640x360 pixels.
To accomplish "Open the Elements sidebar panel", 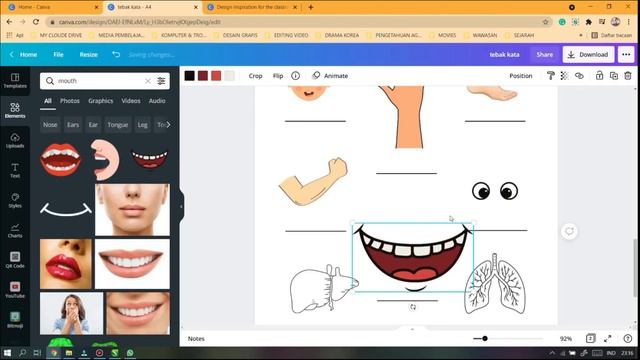I will (15, 111).
